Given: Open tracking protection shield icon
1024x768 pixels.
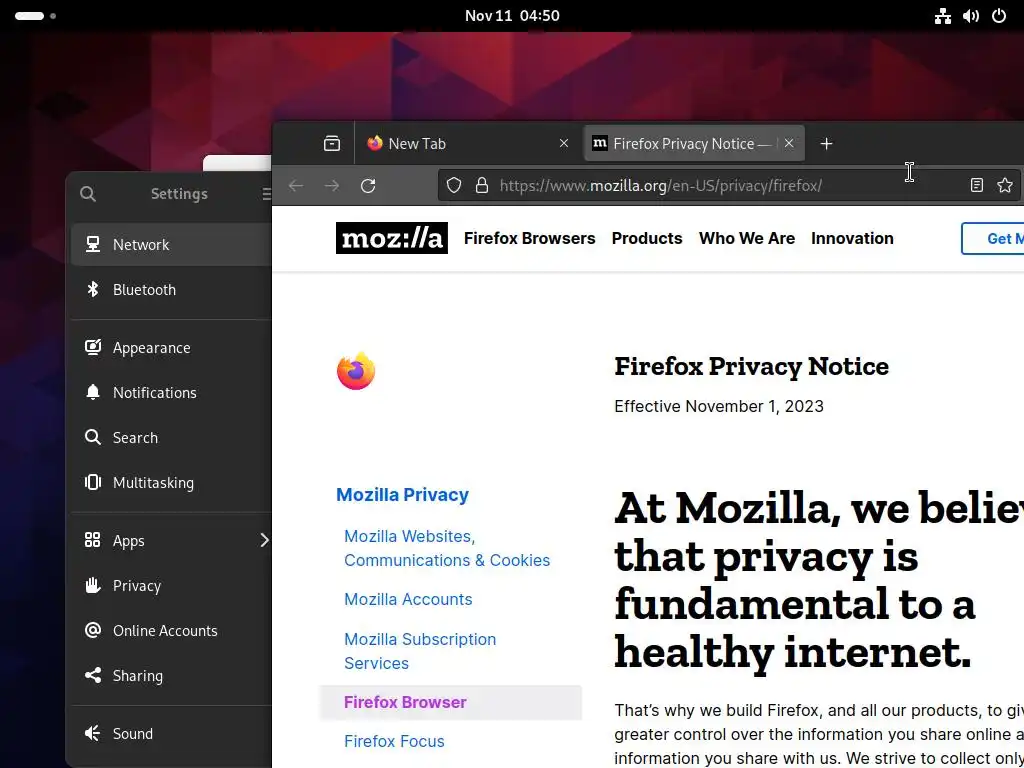Looking at the screenshot, I should [x=454, y=185].
